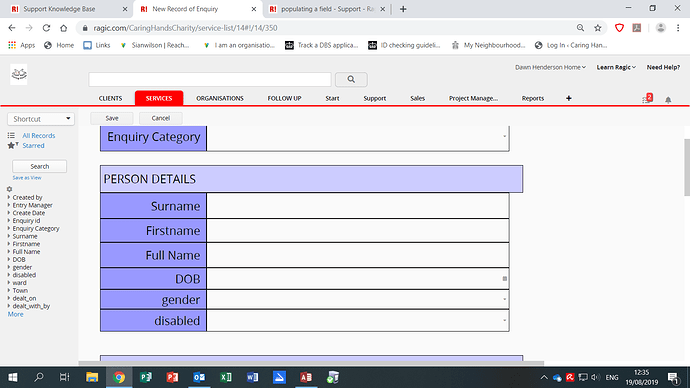Go to browser home page icon
This screenshot has width=690, height=388.
[64, 28]
